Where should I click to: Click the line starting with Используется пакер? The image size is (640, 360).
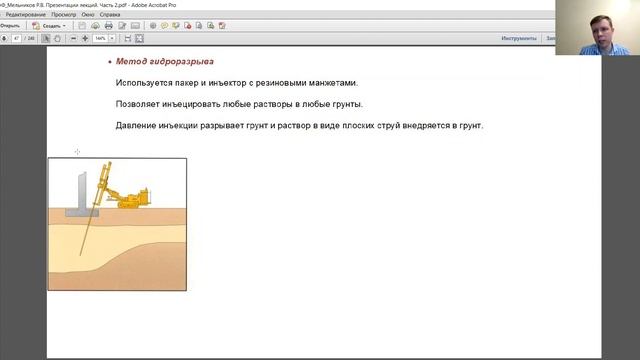pyautogui.click(x=237, y=83)
